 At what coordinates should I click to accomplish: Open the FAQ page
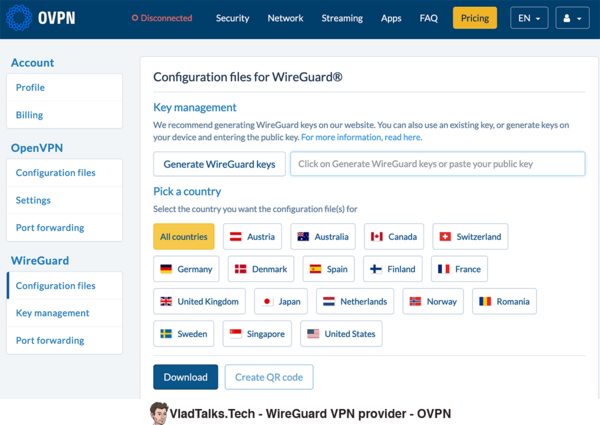(429, 18)
